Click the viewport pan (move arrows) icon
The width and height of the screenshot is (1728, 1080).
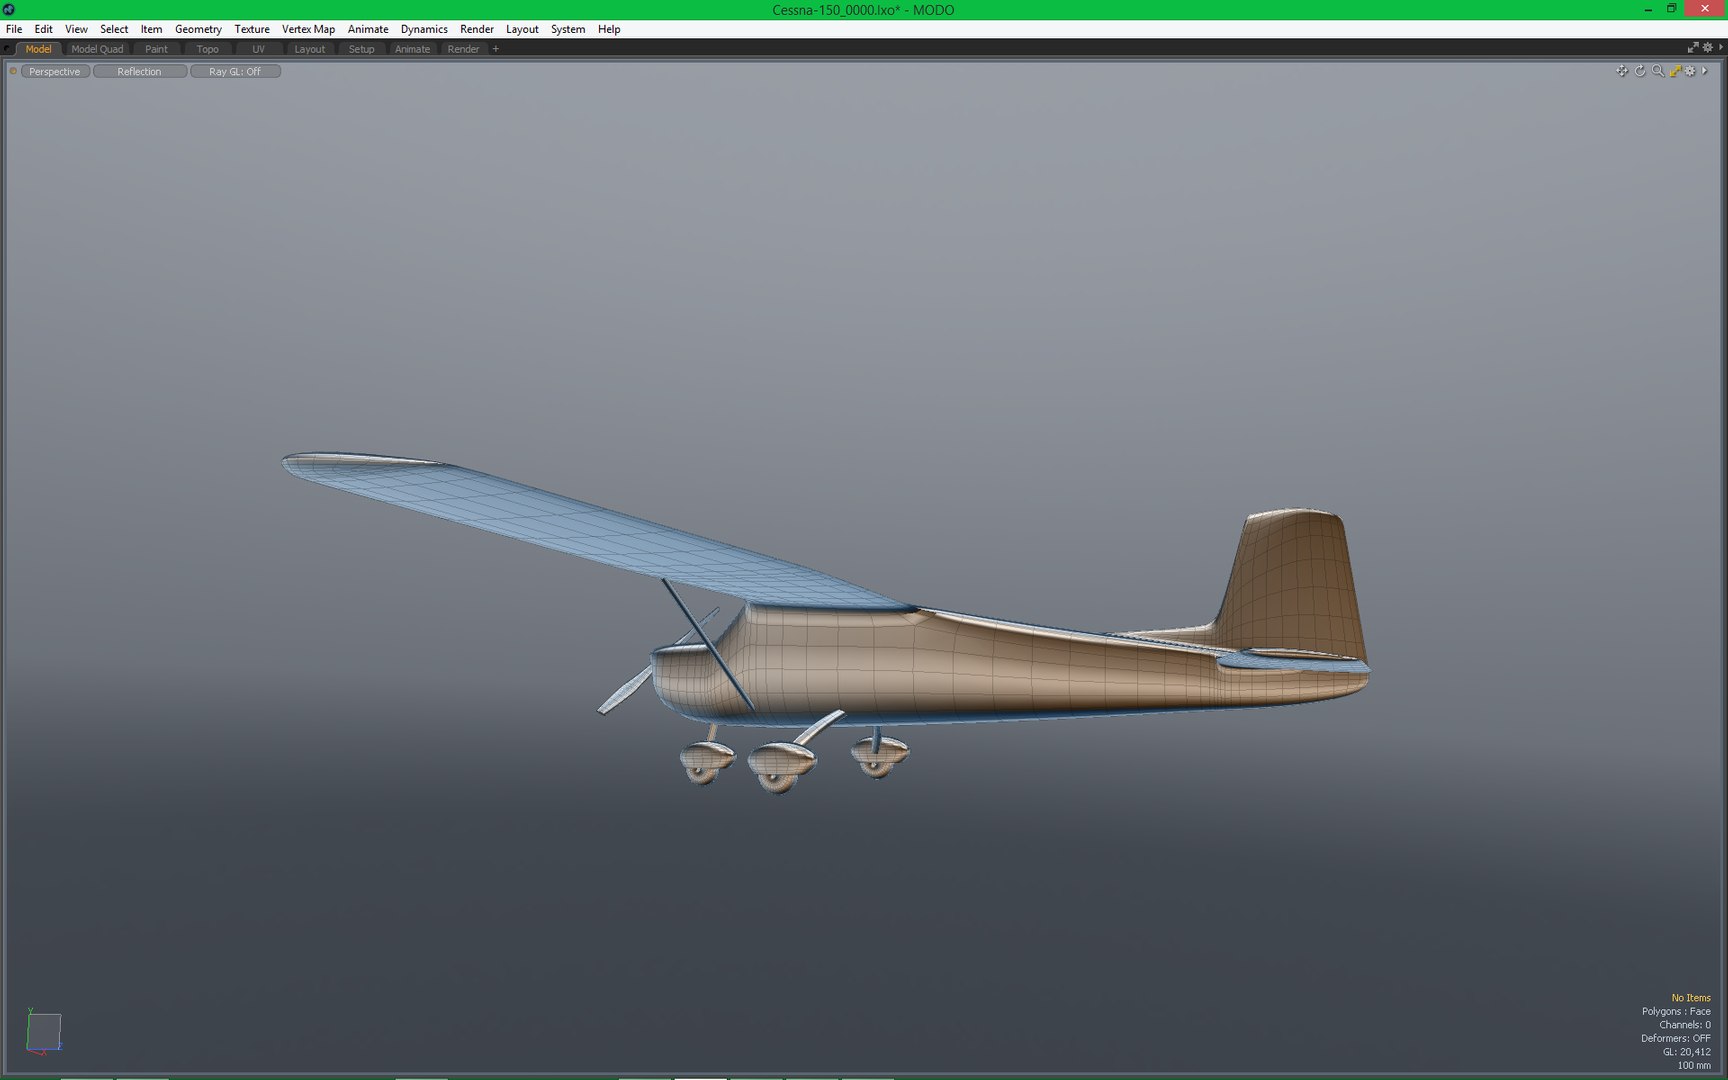coord(1621,71)
